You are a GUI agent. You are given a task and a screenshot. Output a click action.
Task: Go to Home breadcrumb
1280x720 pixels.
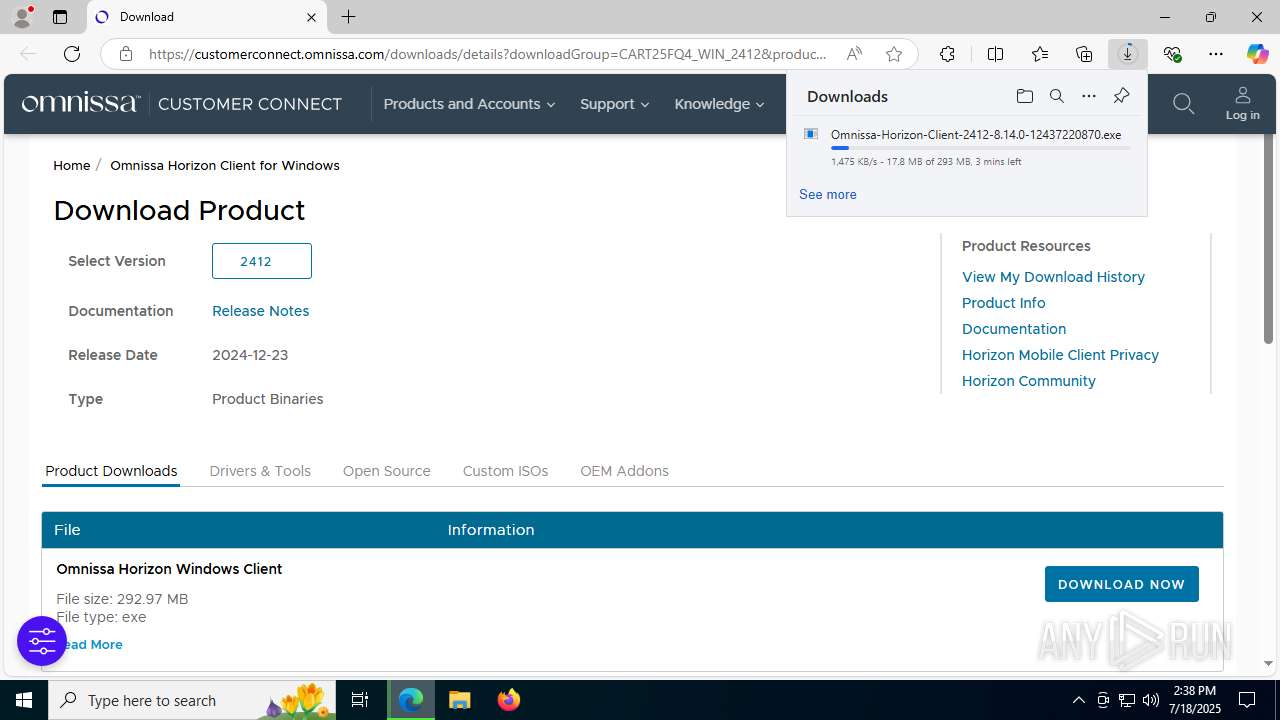click(x=71, y=165)
